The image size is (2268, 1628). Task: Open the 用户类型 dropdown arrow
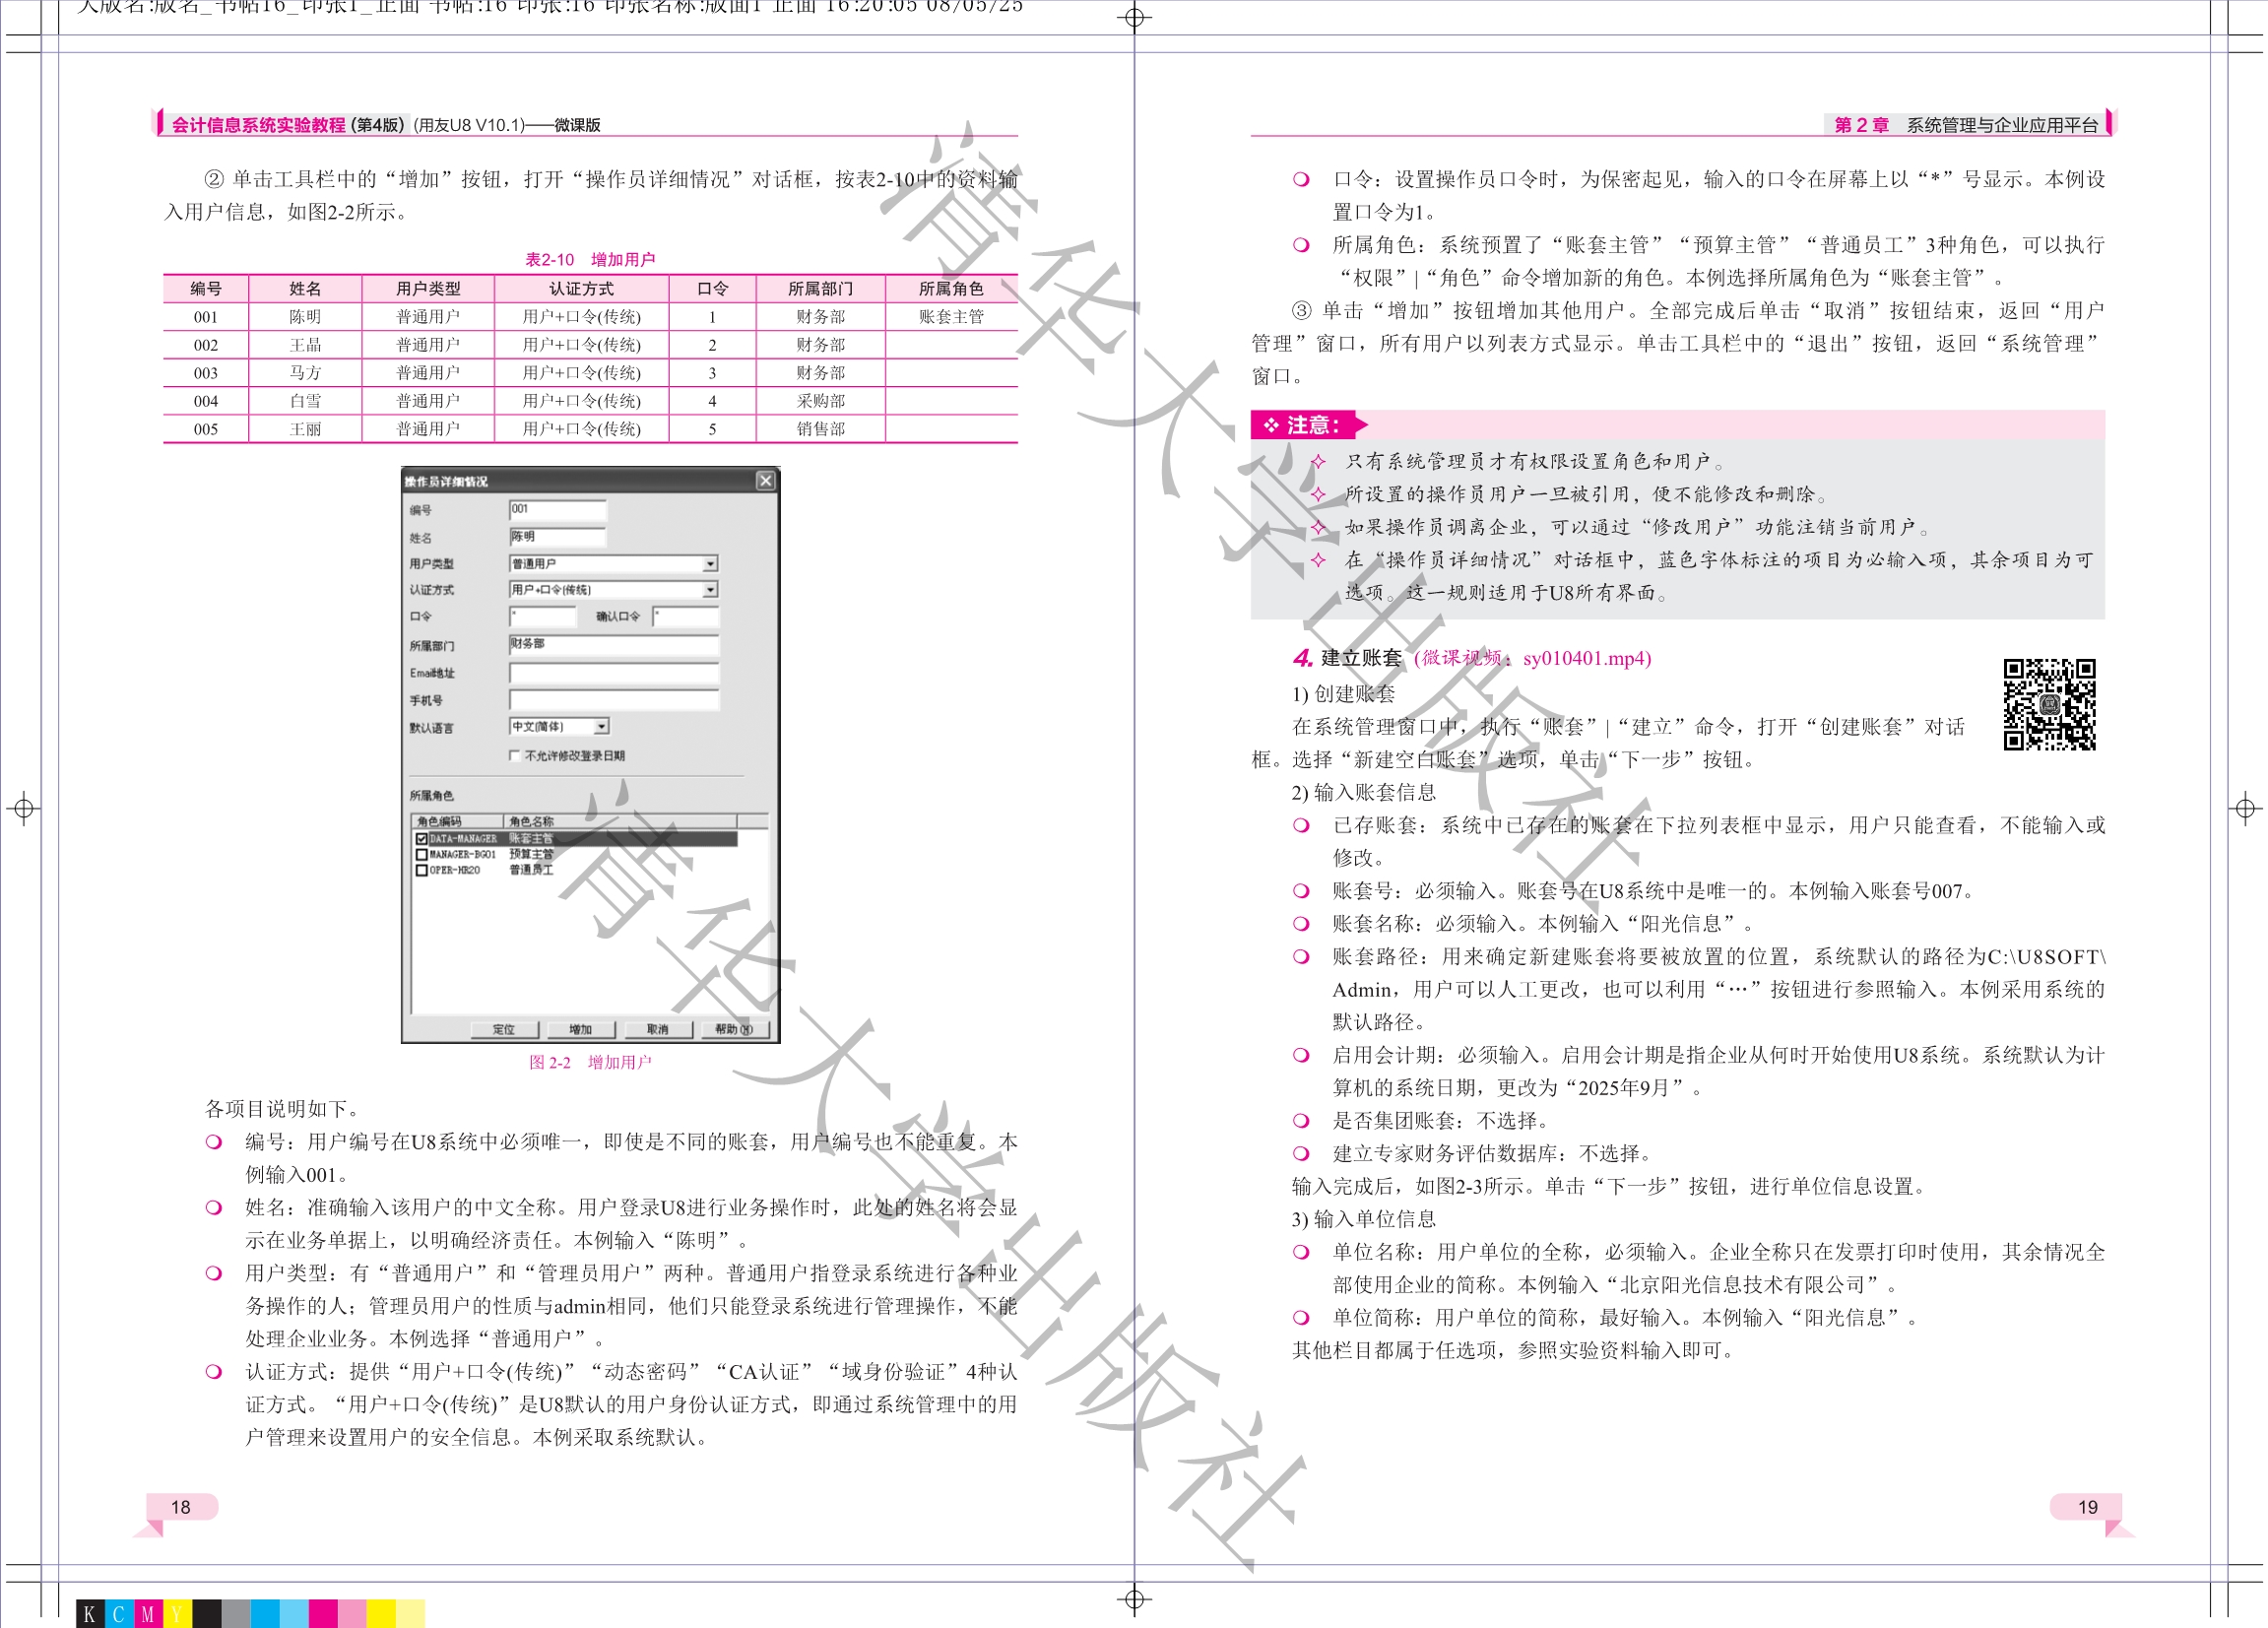point(709,564)
